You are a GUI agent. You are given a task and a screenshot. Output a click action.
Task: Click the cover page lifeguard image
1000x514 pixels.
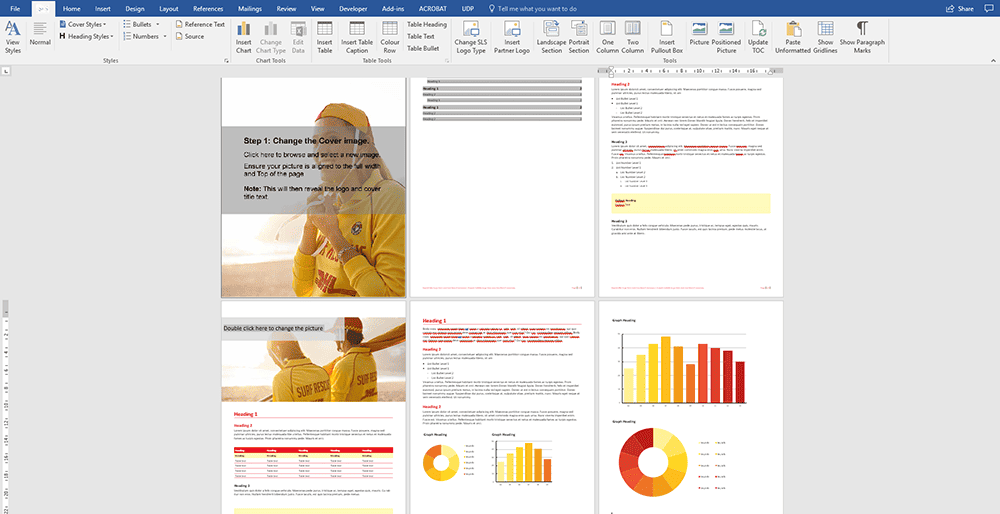313,187
